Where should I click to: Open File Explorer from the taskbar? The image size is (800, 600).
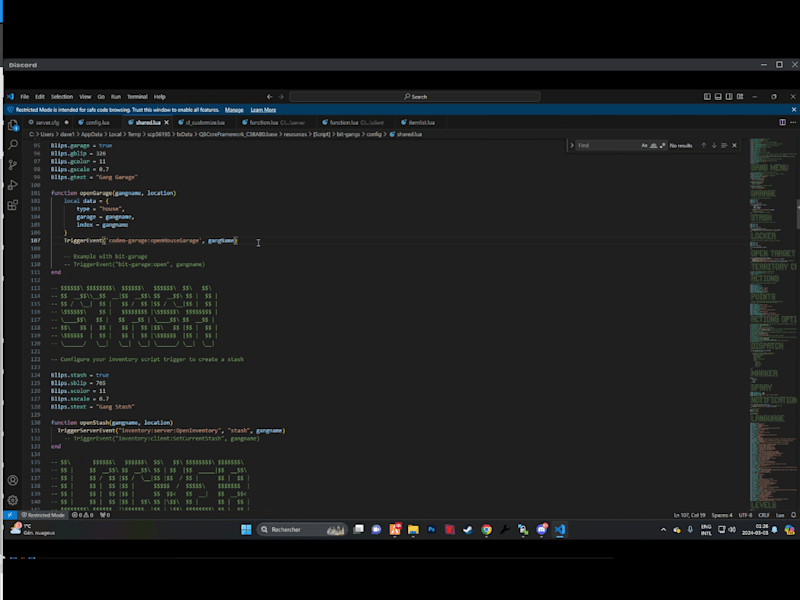coord(413,530)
